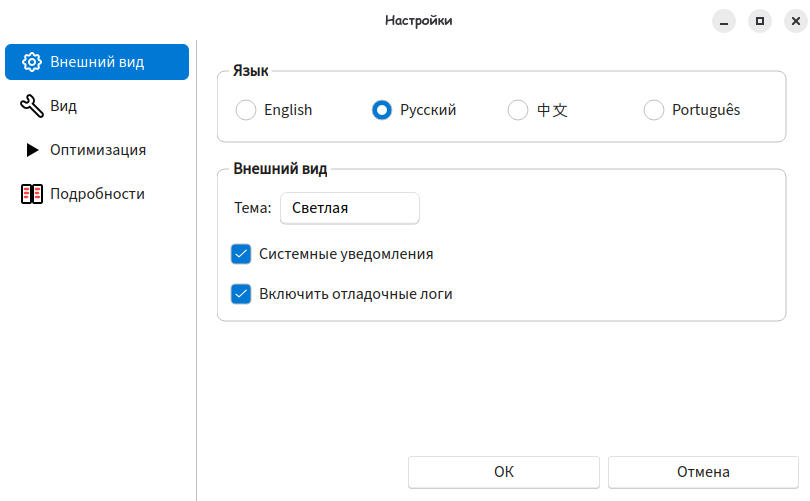Click the play triangle icon beside Оптимизация
The width and height of the screenshot is (810, 501).
[32, 150]
